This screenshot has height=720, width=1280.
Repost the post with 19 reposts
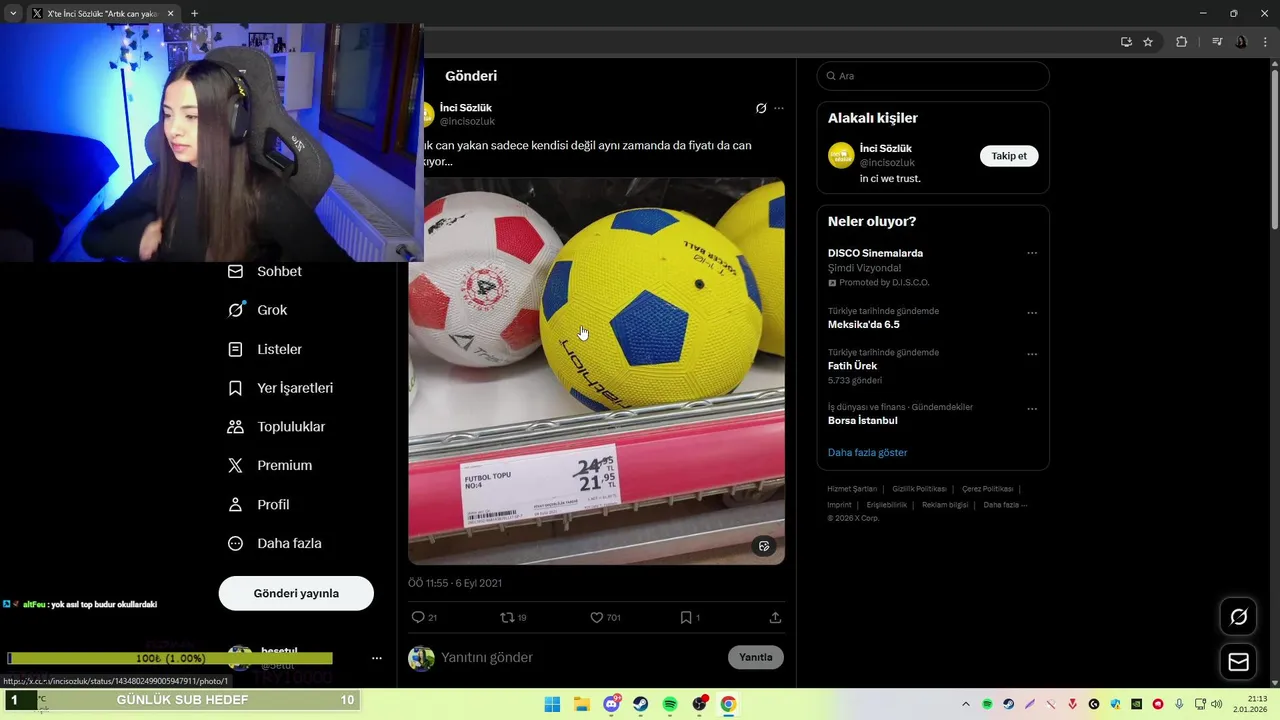click(x=507, y=617)
